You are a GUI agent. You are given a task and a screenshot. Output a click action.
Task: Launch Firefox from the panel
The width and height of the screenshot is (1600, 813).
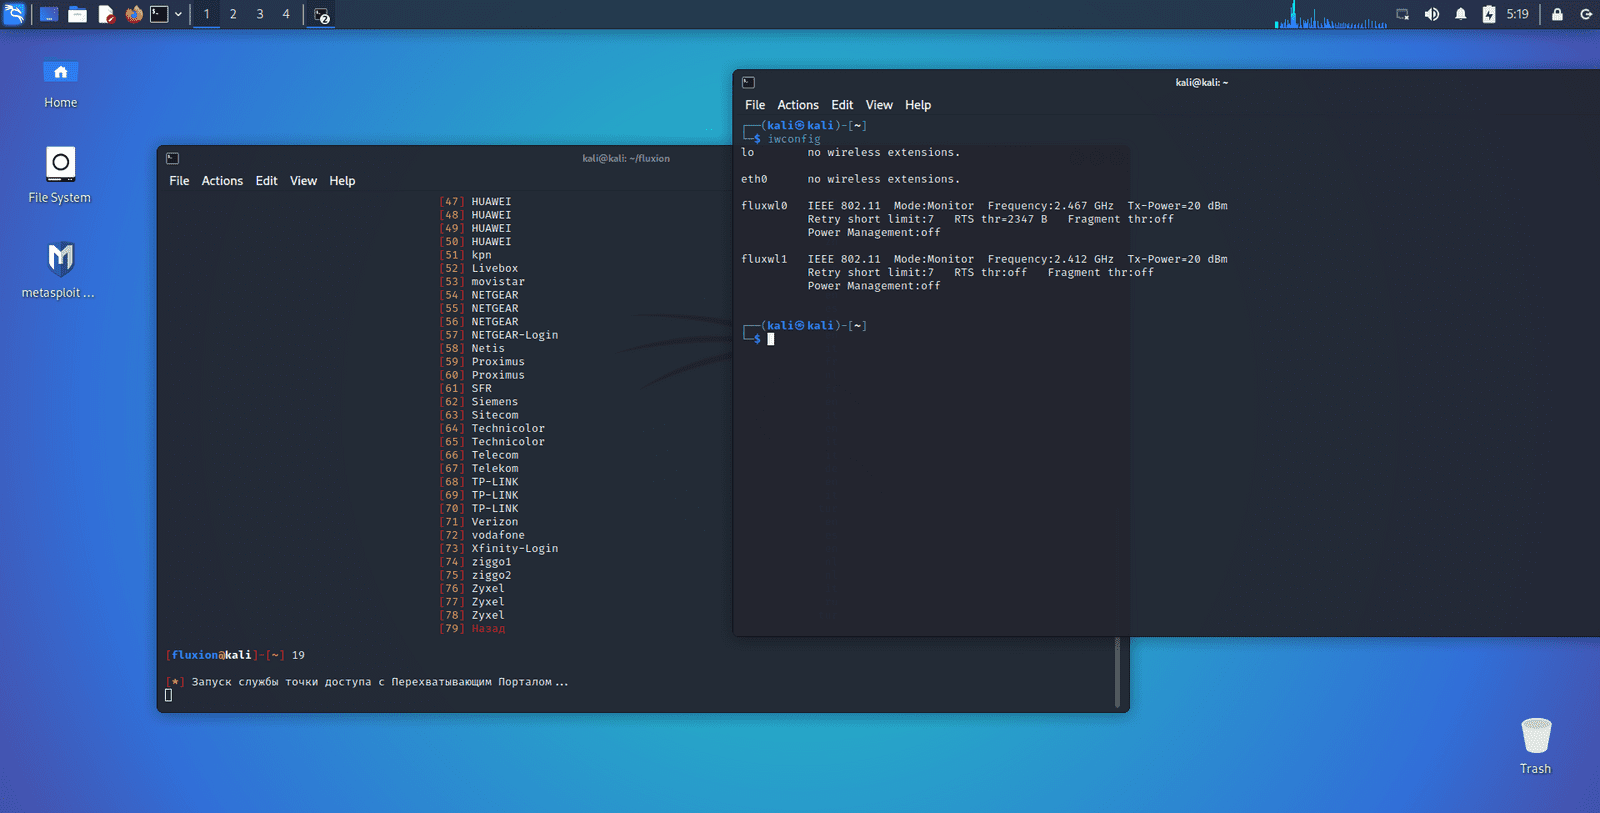(x=134, y=14)
